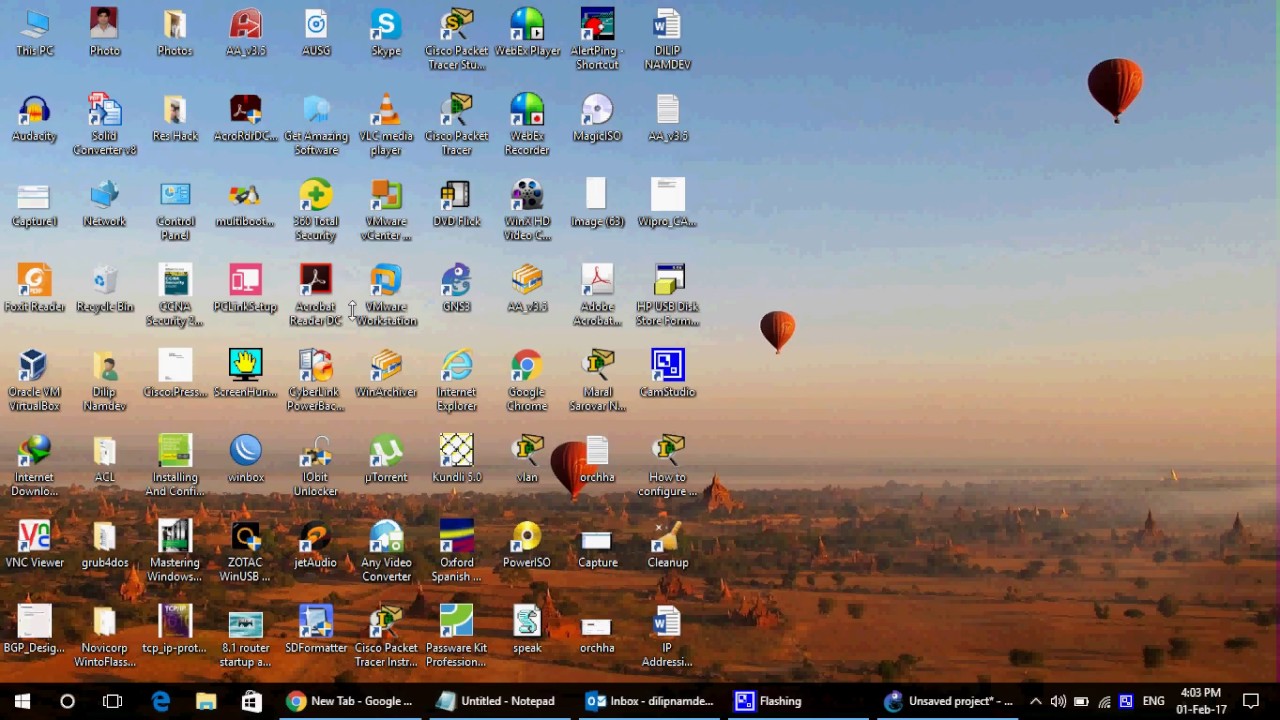Launch Internet Explorer desktop shortcut

456,380
